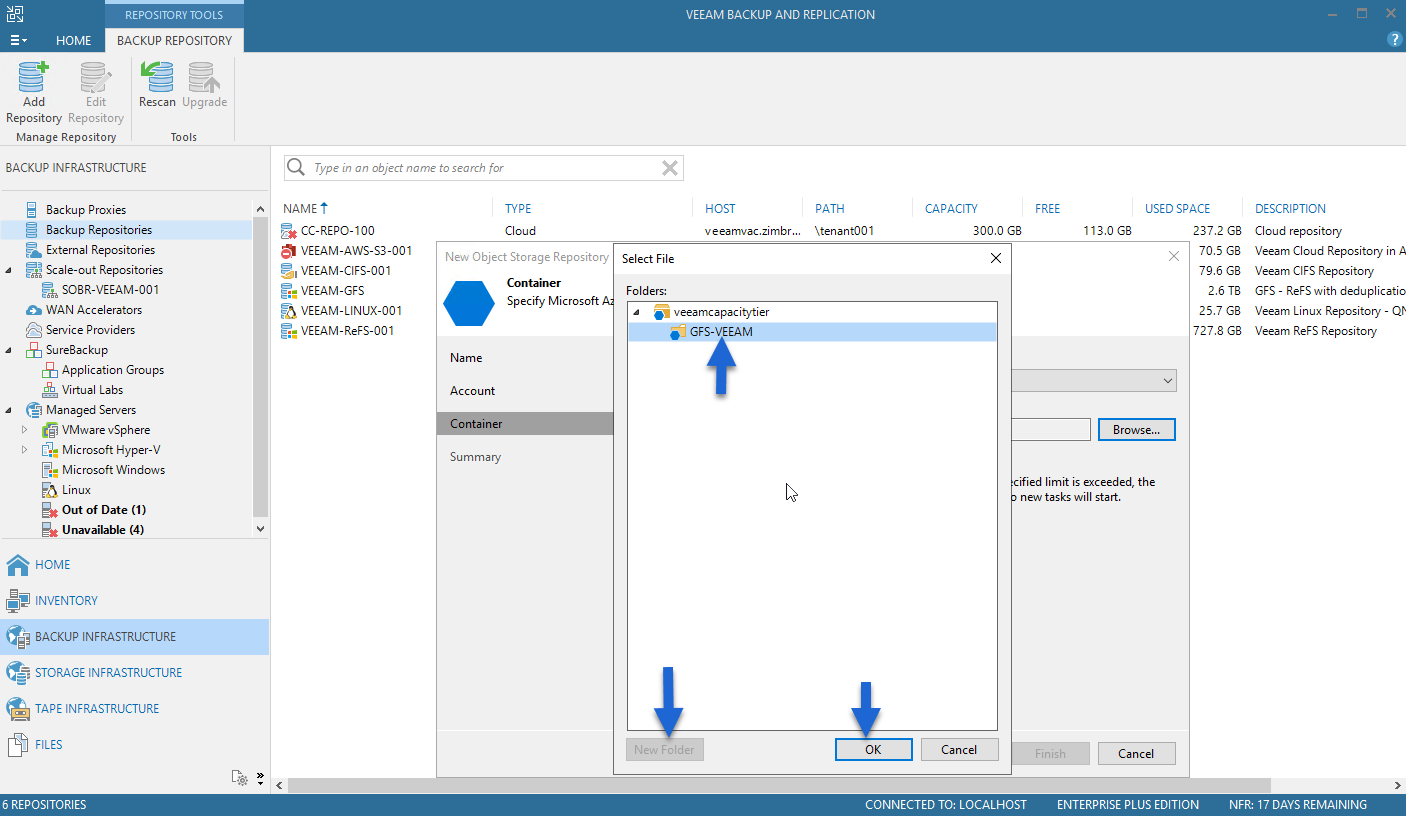This screenshot has height=816, width=1406.
Task: Sort the list by CAPACITY column
Action: [x=951, y=209]
